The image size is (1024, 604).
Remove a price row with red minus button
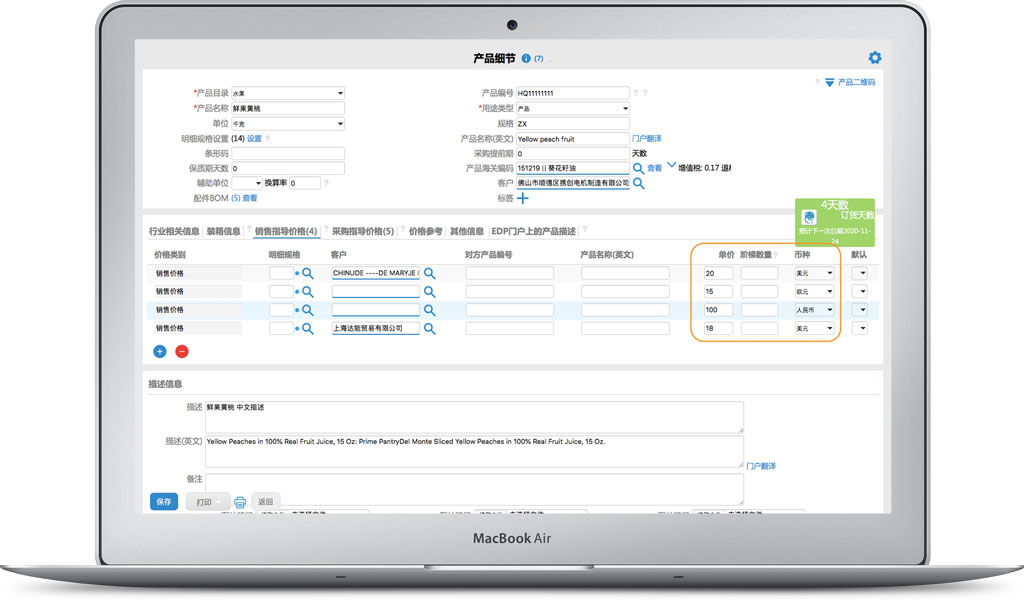[x=182, y=351]
